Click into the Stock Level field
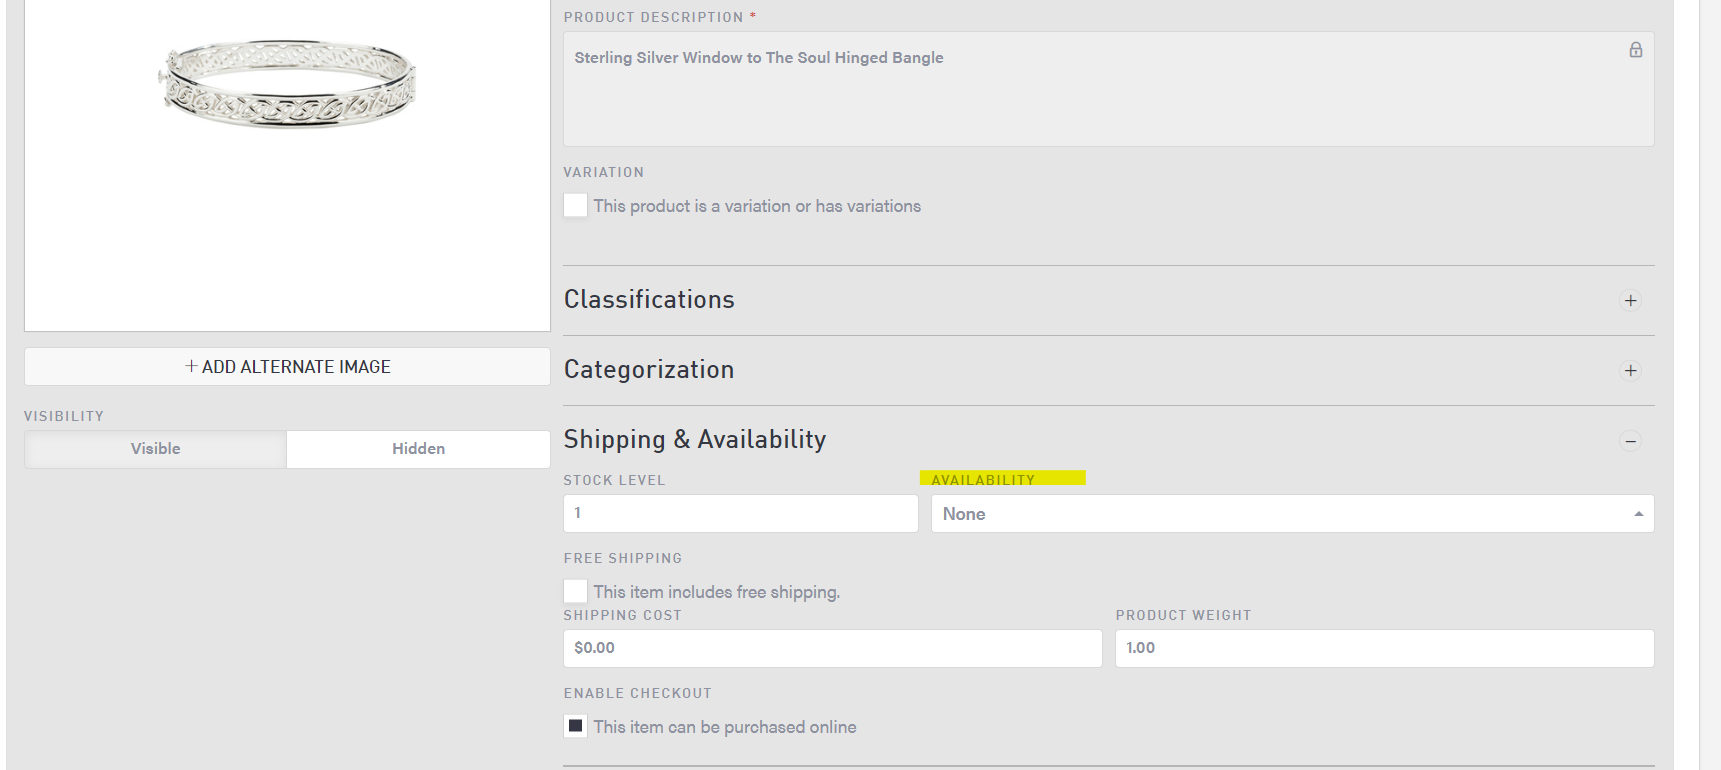This screenshot has width=1721, height=770. [x=740, y=514]
